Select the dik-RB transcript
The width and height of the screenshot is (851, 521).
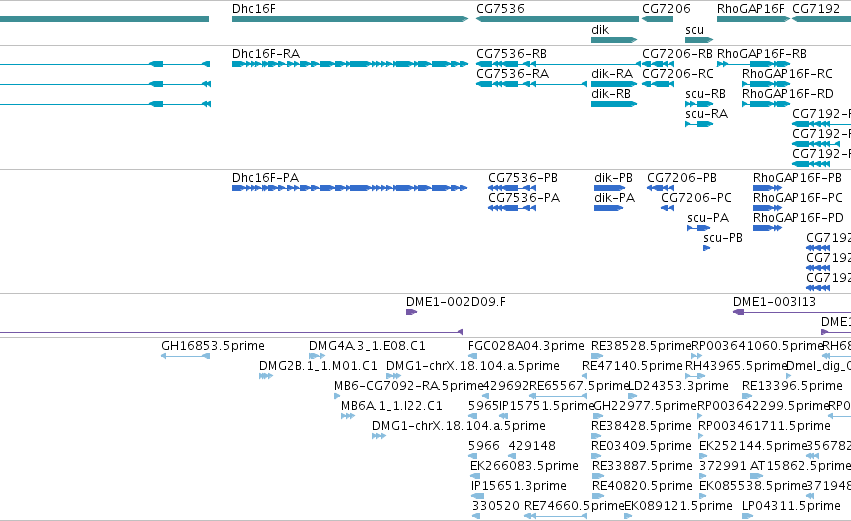tap(614, 104)
